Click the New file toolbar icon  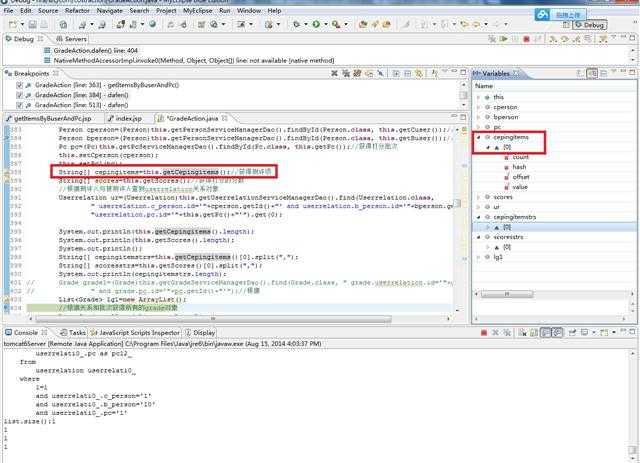pos(13,24)
